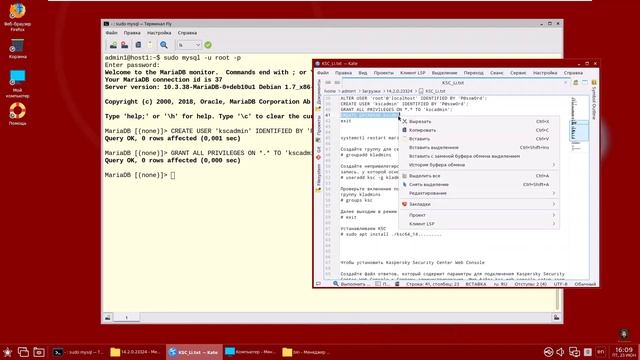640x360 pixels.
Task: Choose Вставить in context menu
Action: 479,139
